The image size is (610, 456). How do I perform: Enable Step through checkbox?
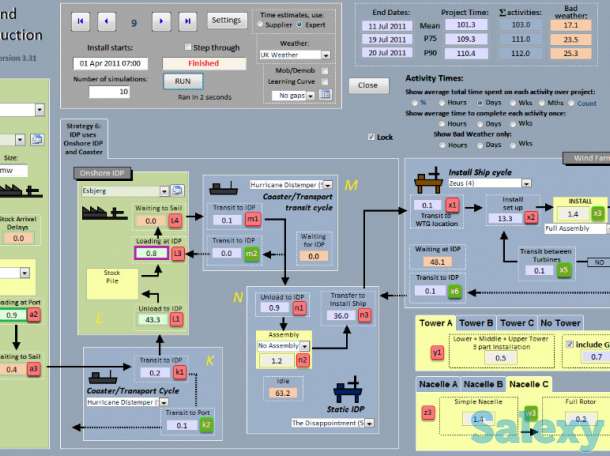(188, 47)
